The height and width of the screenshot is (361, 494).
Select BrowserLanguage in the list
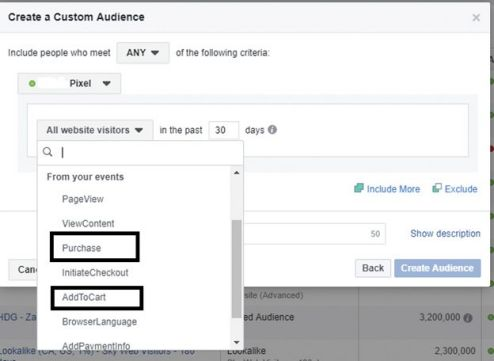tap(100, 322)
